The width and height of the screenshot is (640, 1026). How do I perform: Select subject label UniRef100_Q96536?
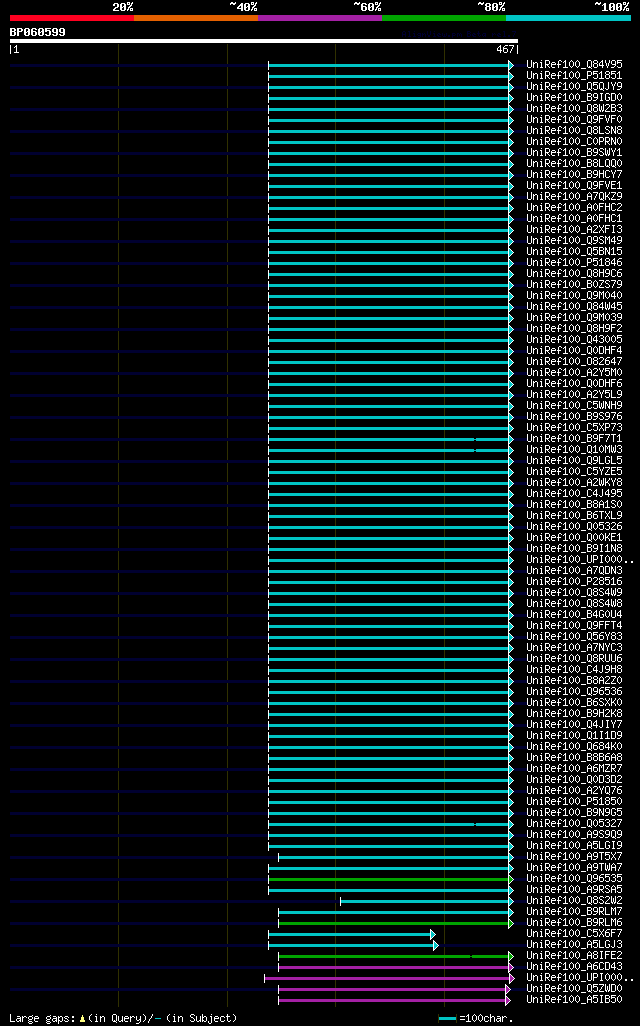tap(575, 692)
